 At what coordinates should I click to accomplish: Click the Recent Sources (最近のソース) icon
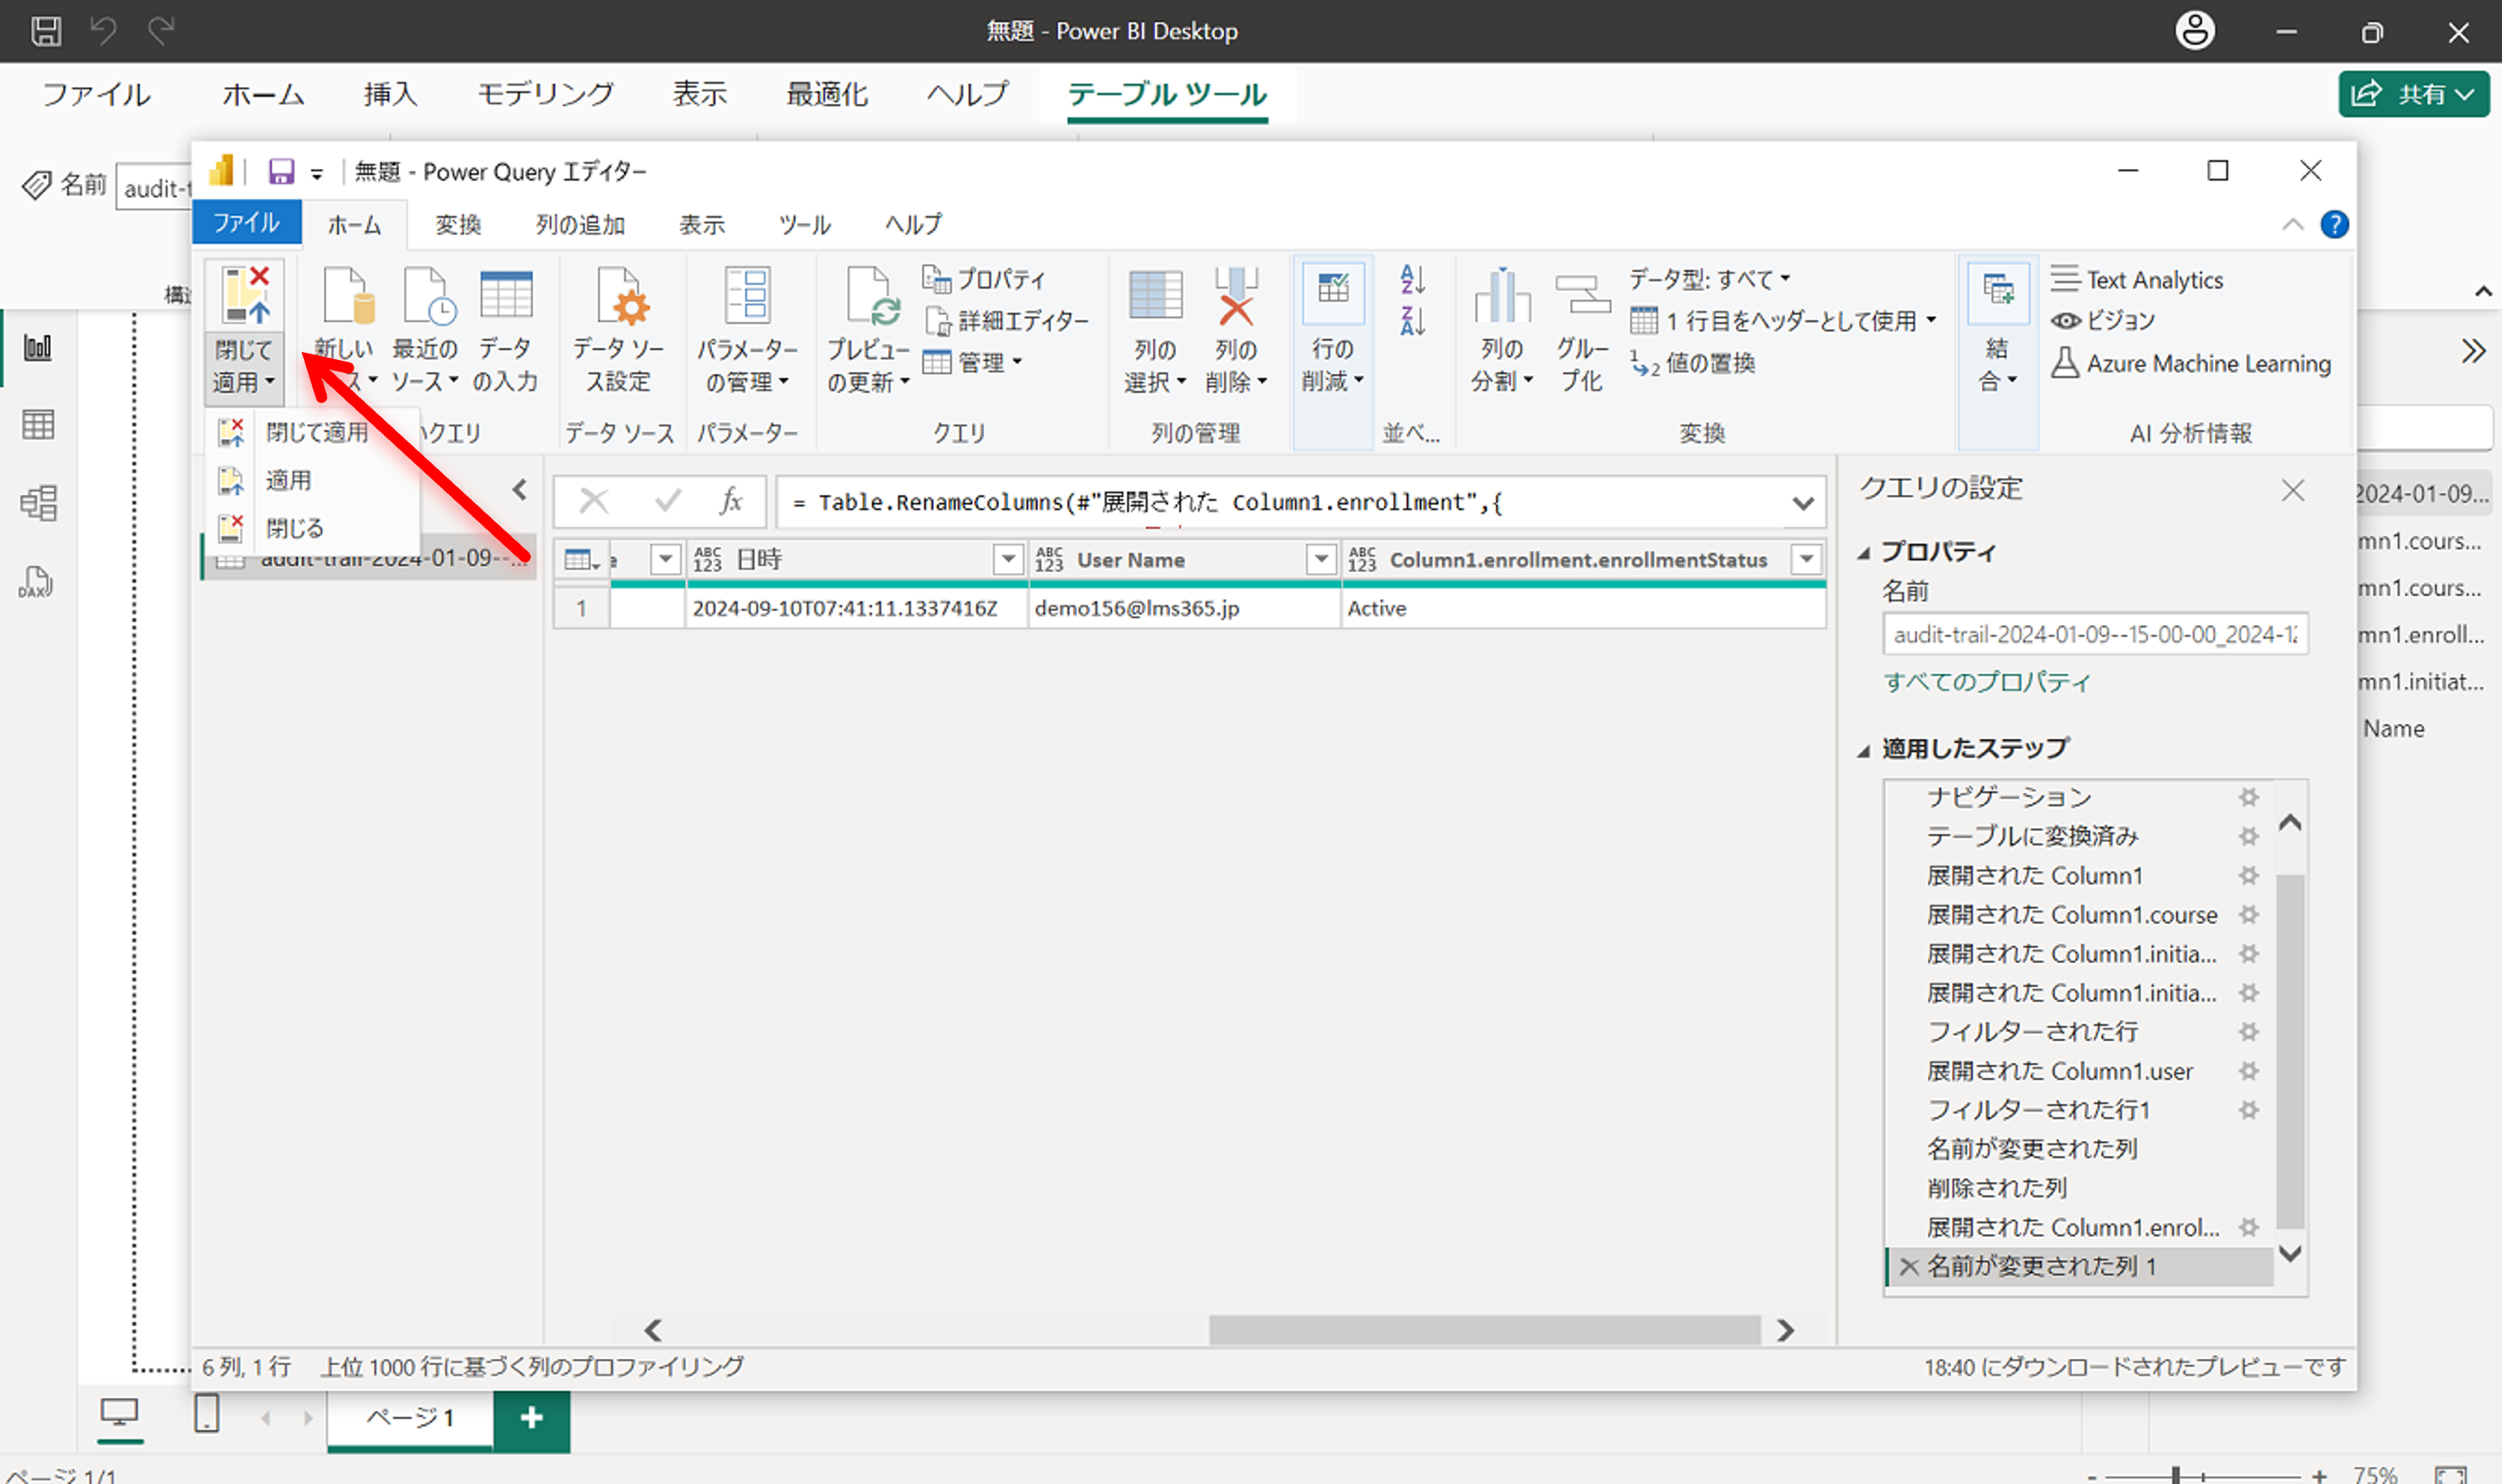point(428,295)
